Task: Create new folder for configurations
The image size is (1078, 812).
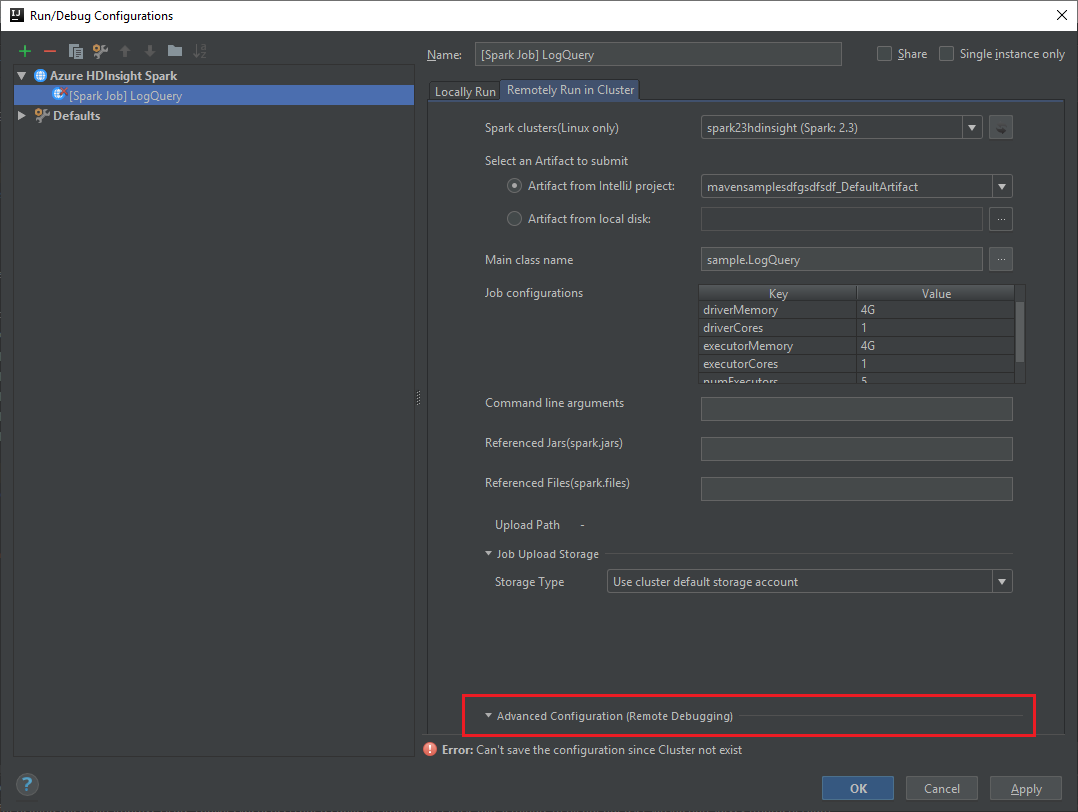Action: coord(174,51)
